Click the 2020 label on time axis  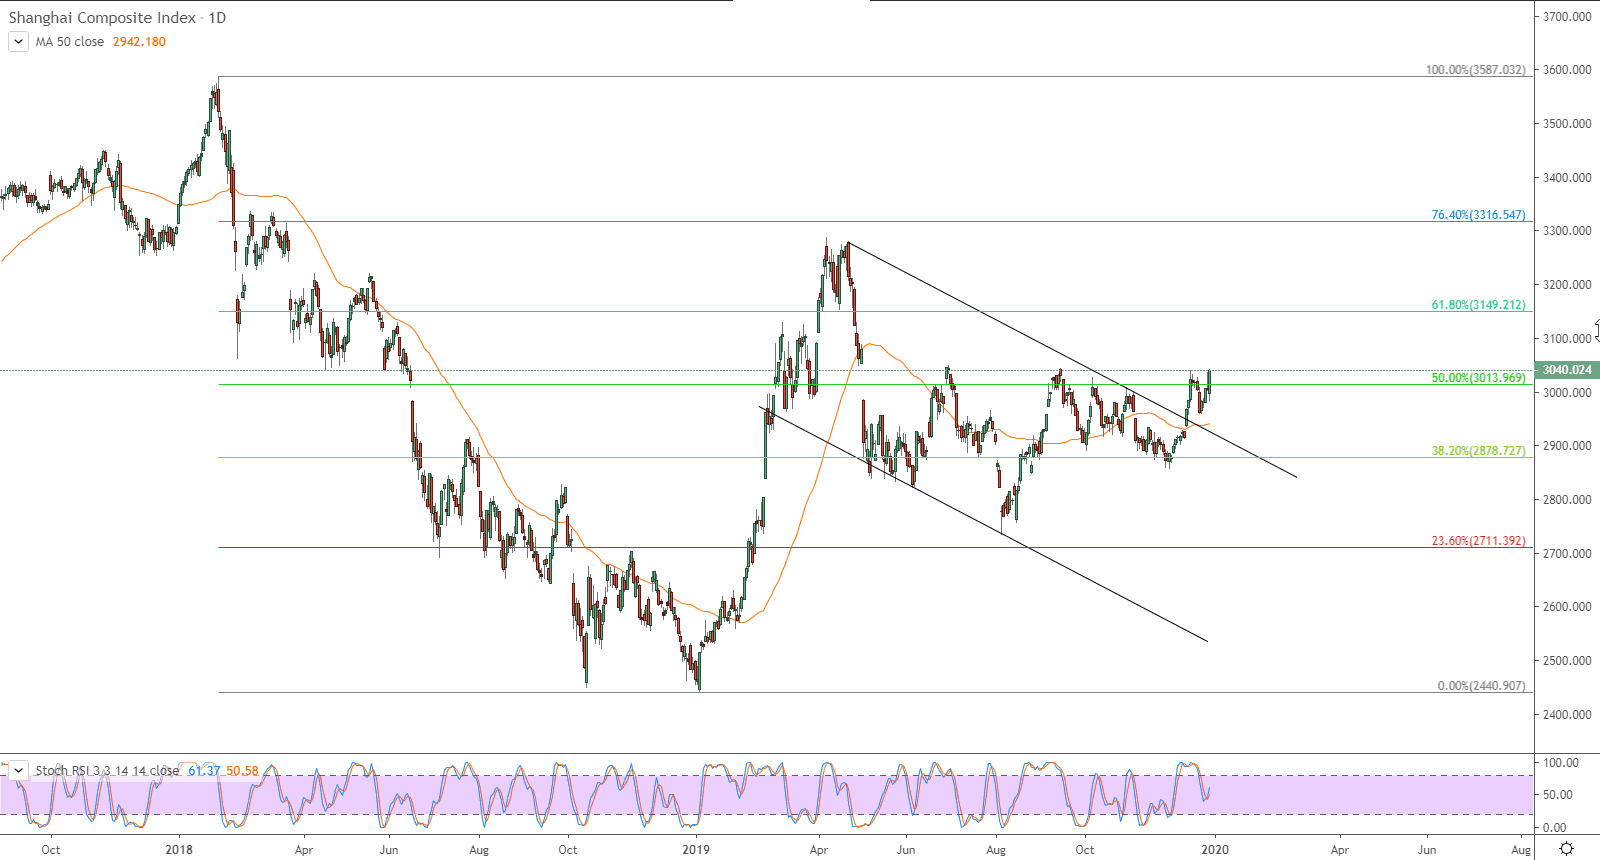1214,850
